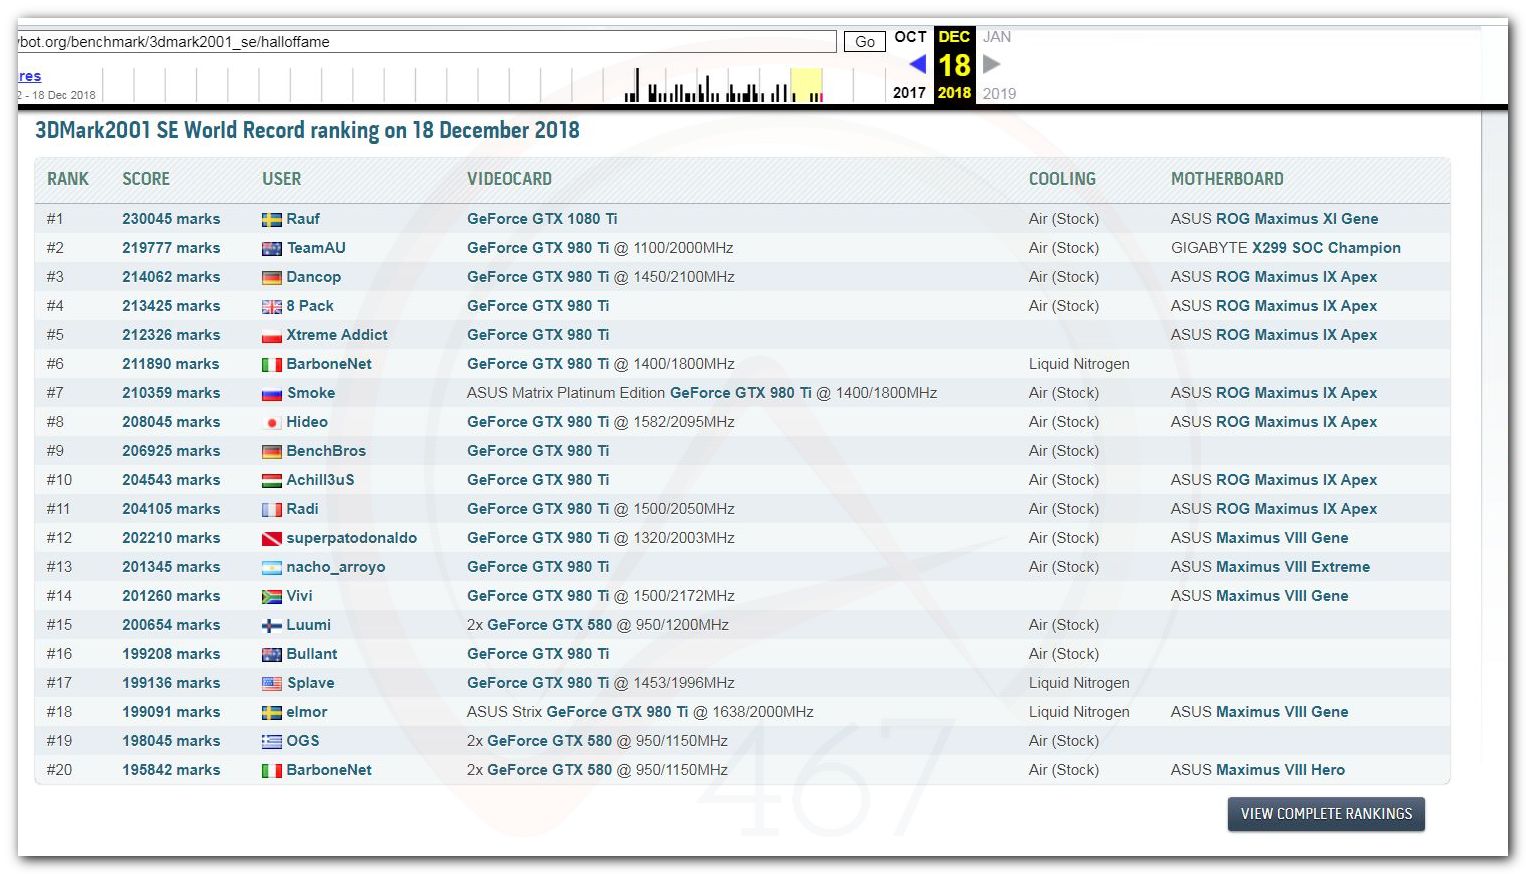The width and height of the screenshot is (1526, 874).
Task: Click the Sweden flag icon beside Rauf
Action: (271, 220)
